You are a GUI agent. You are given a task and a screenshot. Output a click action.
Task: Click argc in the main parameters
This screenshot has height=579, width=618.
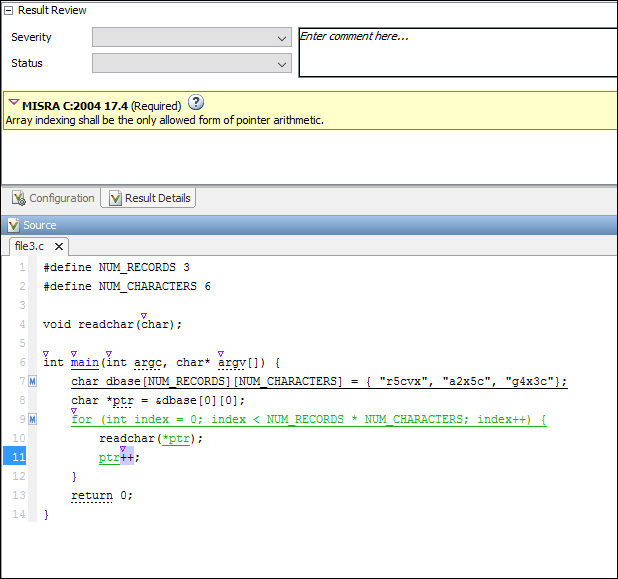pyautogui.click(x=147, y=363)
